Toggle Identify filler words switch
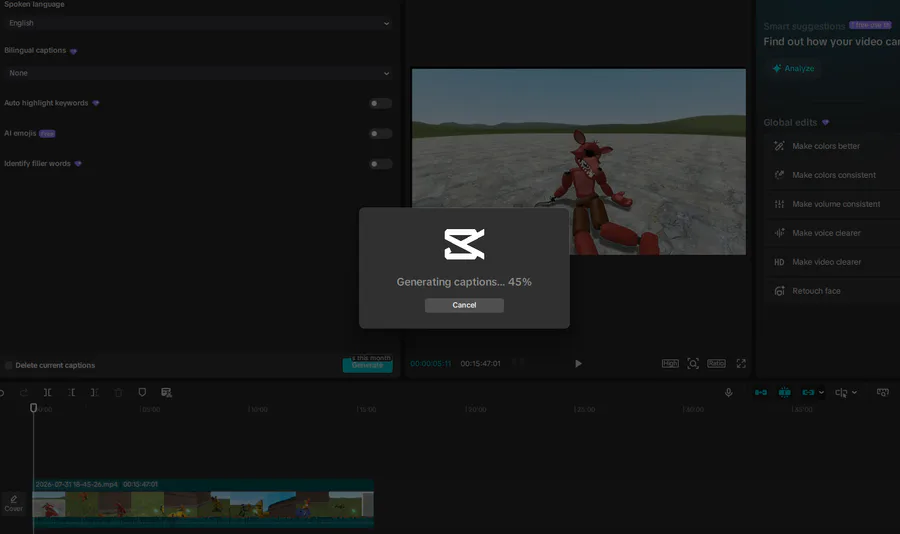900x534 pixels. 380,164
